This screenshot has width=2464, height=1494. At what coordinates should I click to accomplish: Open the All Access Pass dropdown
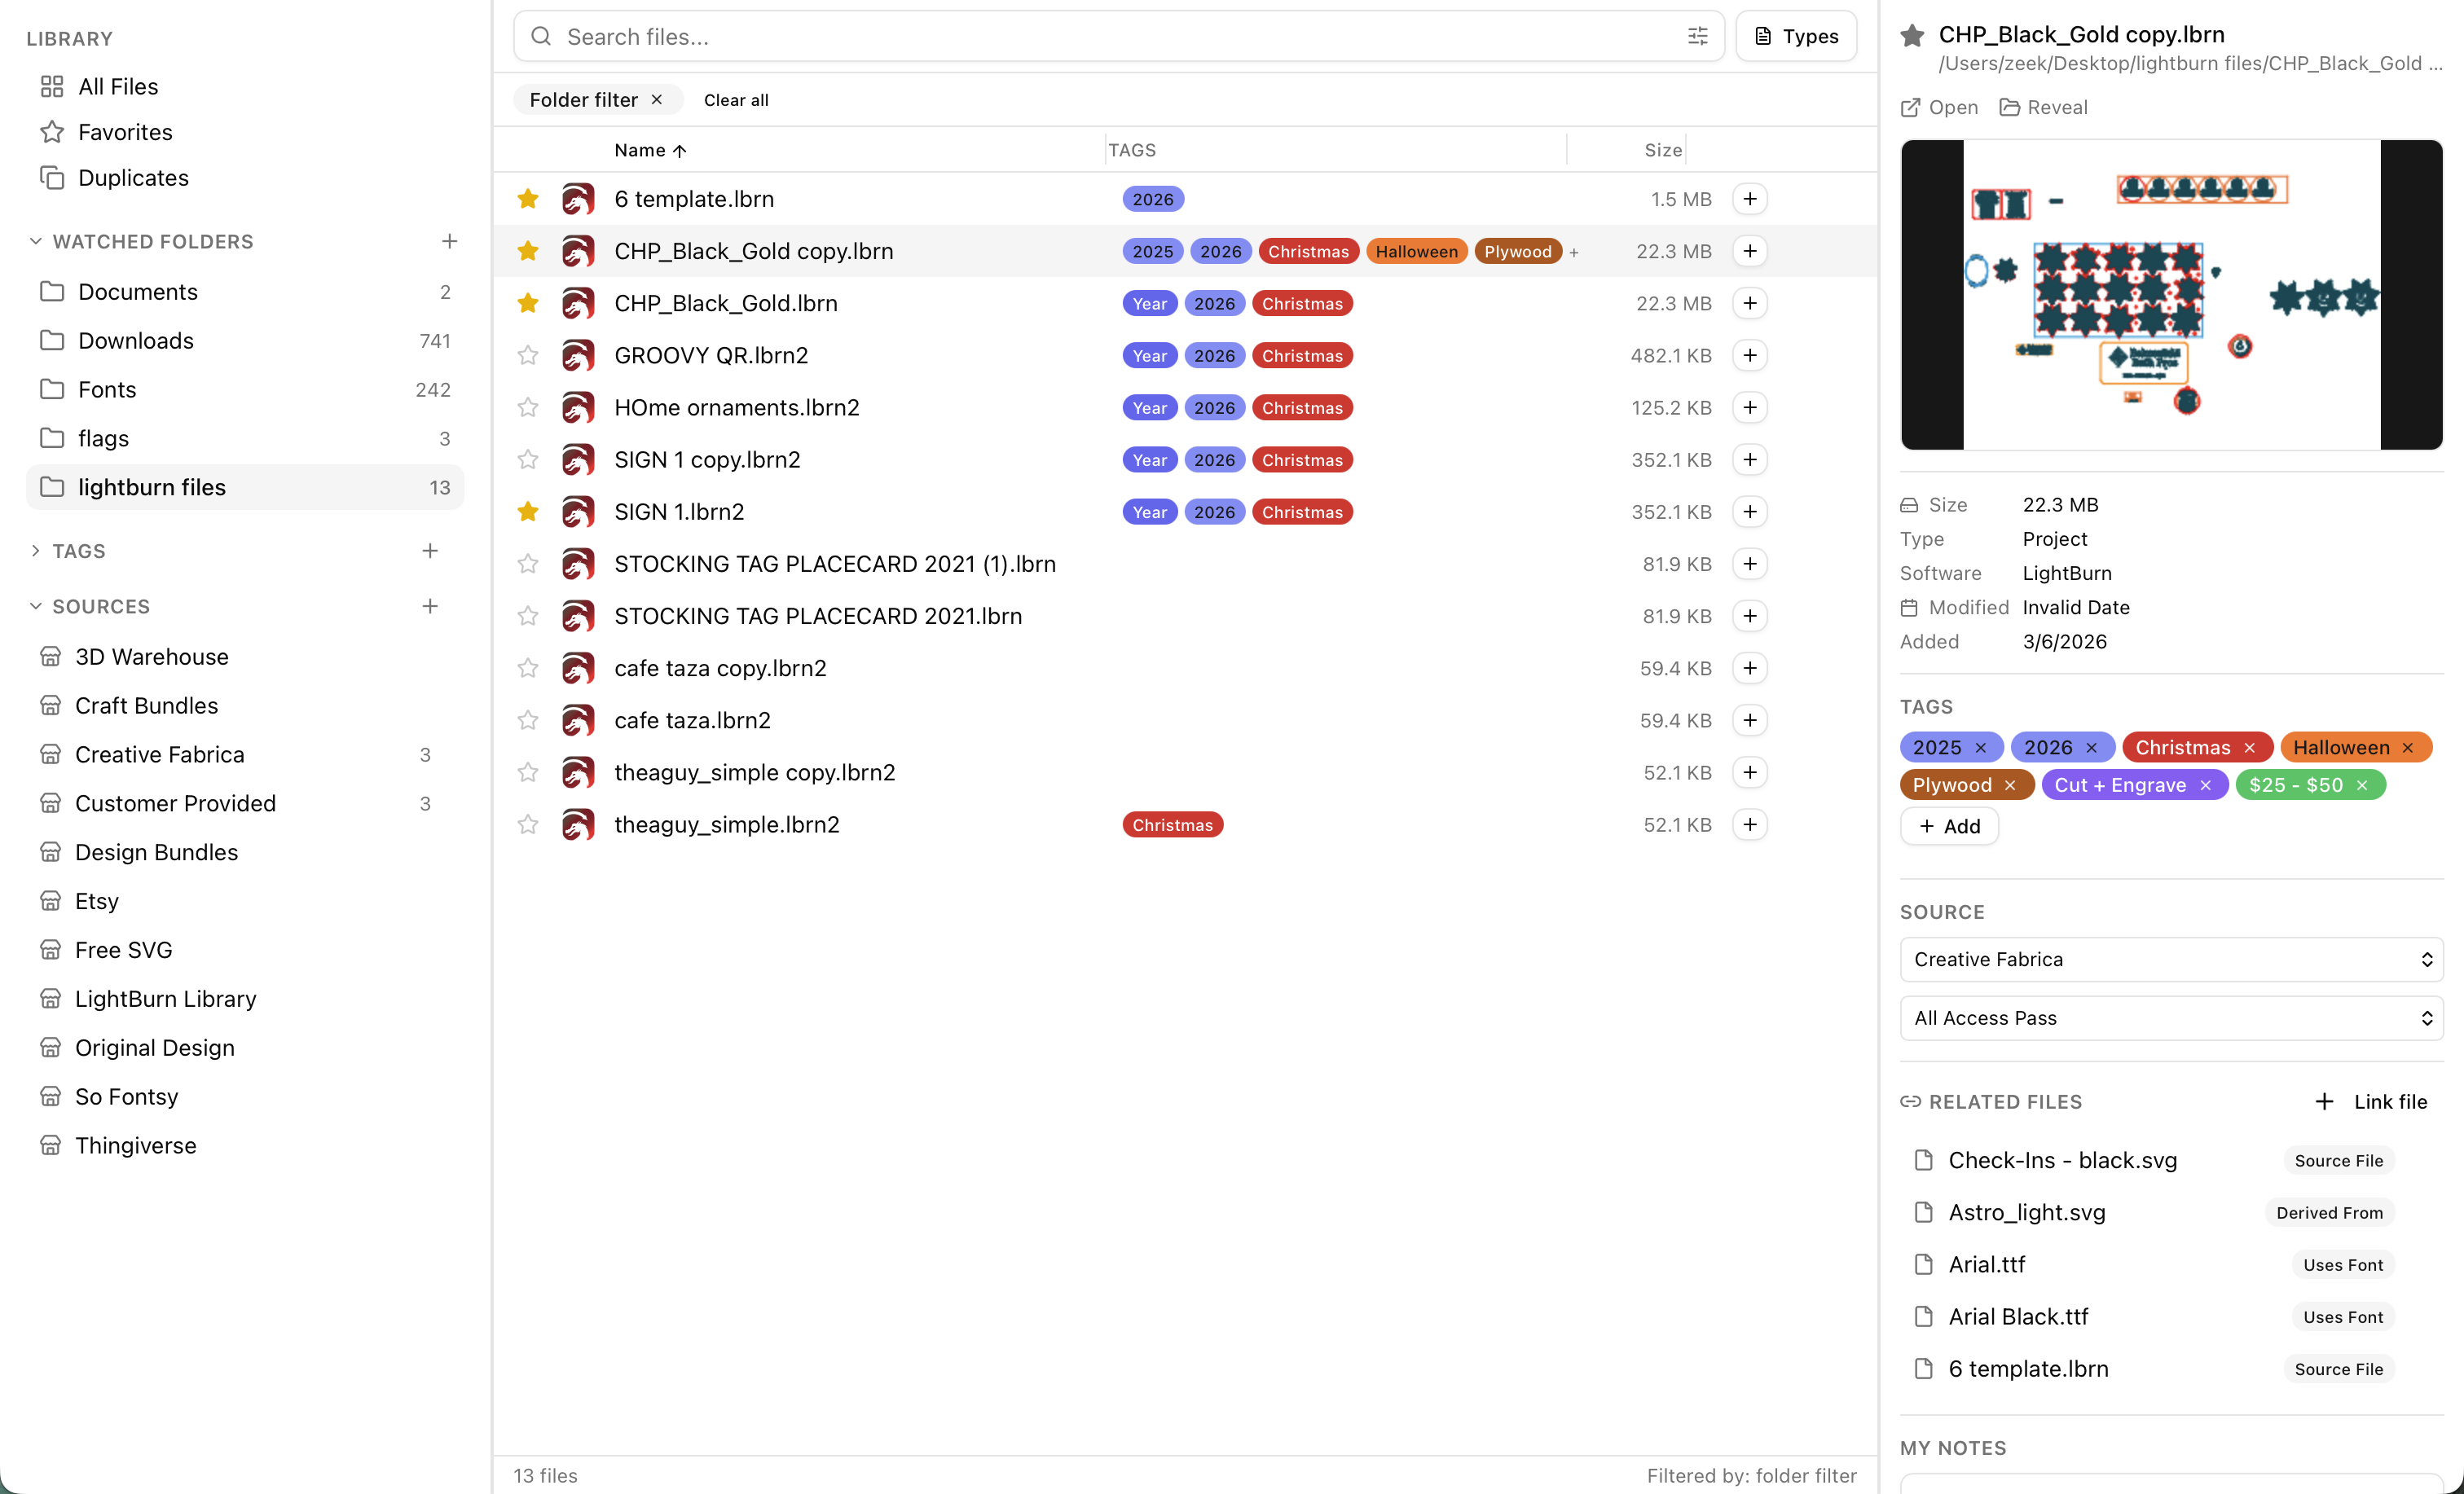coord(2169,1018)
